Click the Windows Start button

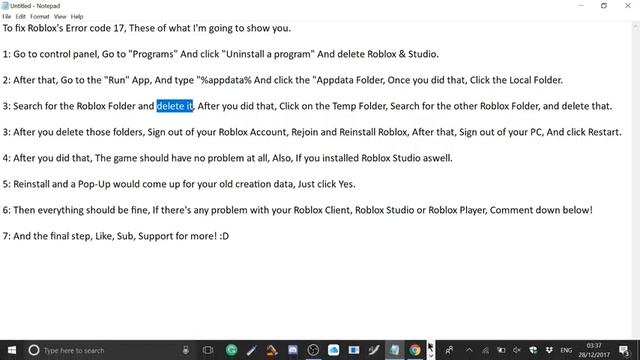point(11,350)
